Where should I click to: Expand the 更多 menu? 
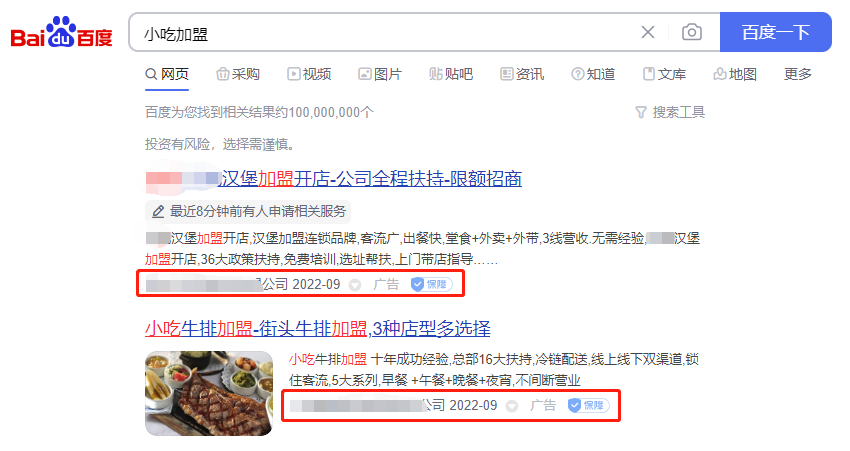pyautogui.click(x=798, y=74)
